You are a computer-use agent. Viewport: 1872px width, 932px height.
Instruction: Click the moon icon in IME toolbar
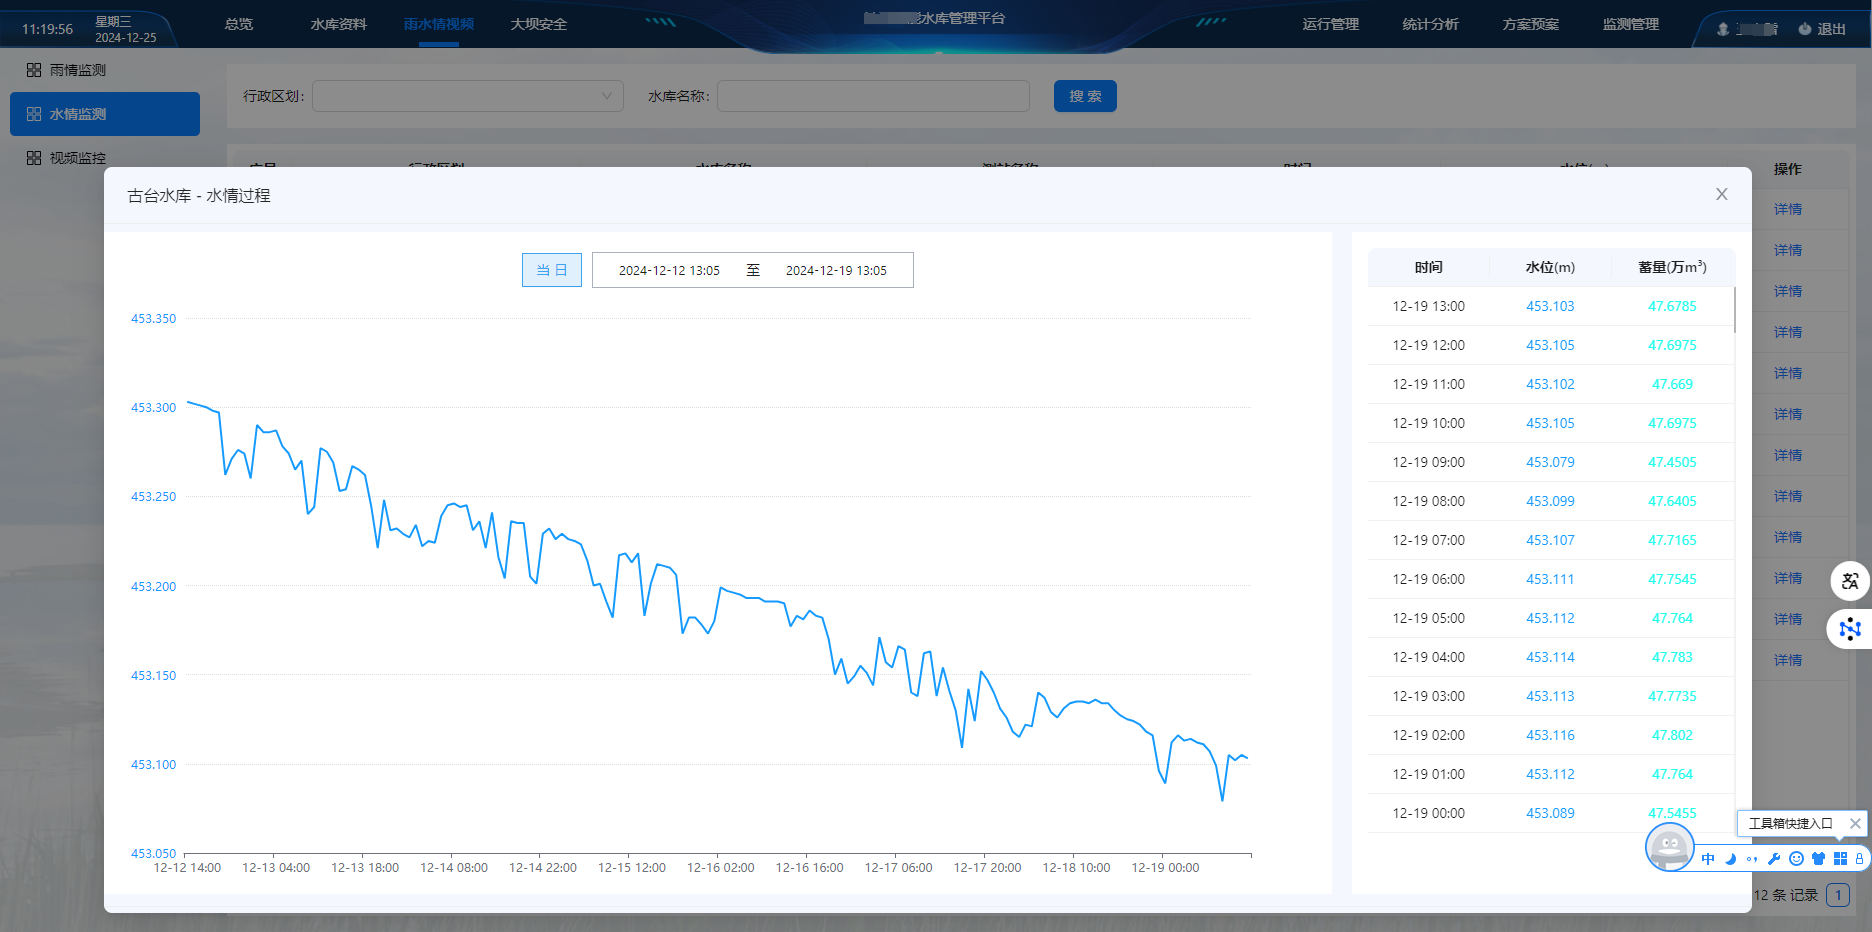(x=1730, y=859)
